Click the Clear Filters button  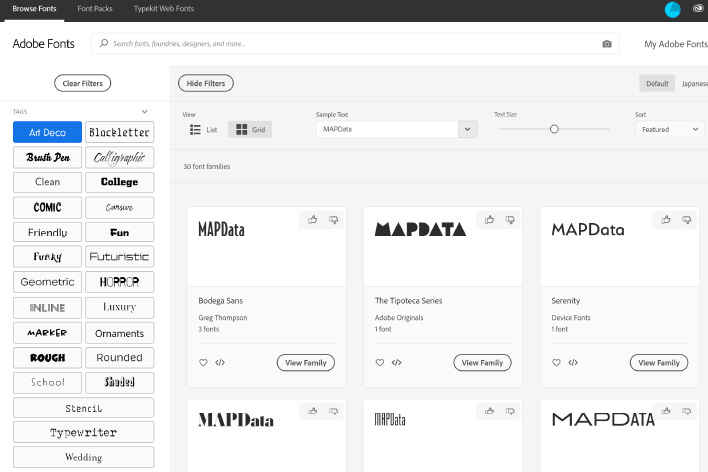83,83
